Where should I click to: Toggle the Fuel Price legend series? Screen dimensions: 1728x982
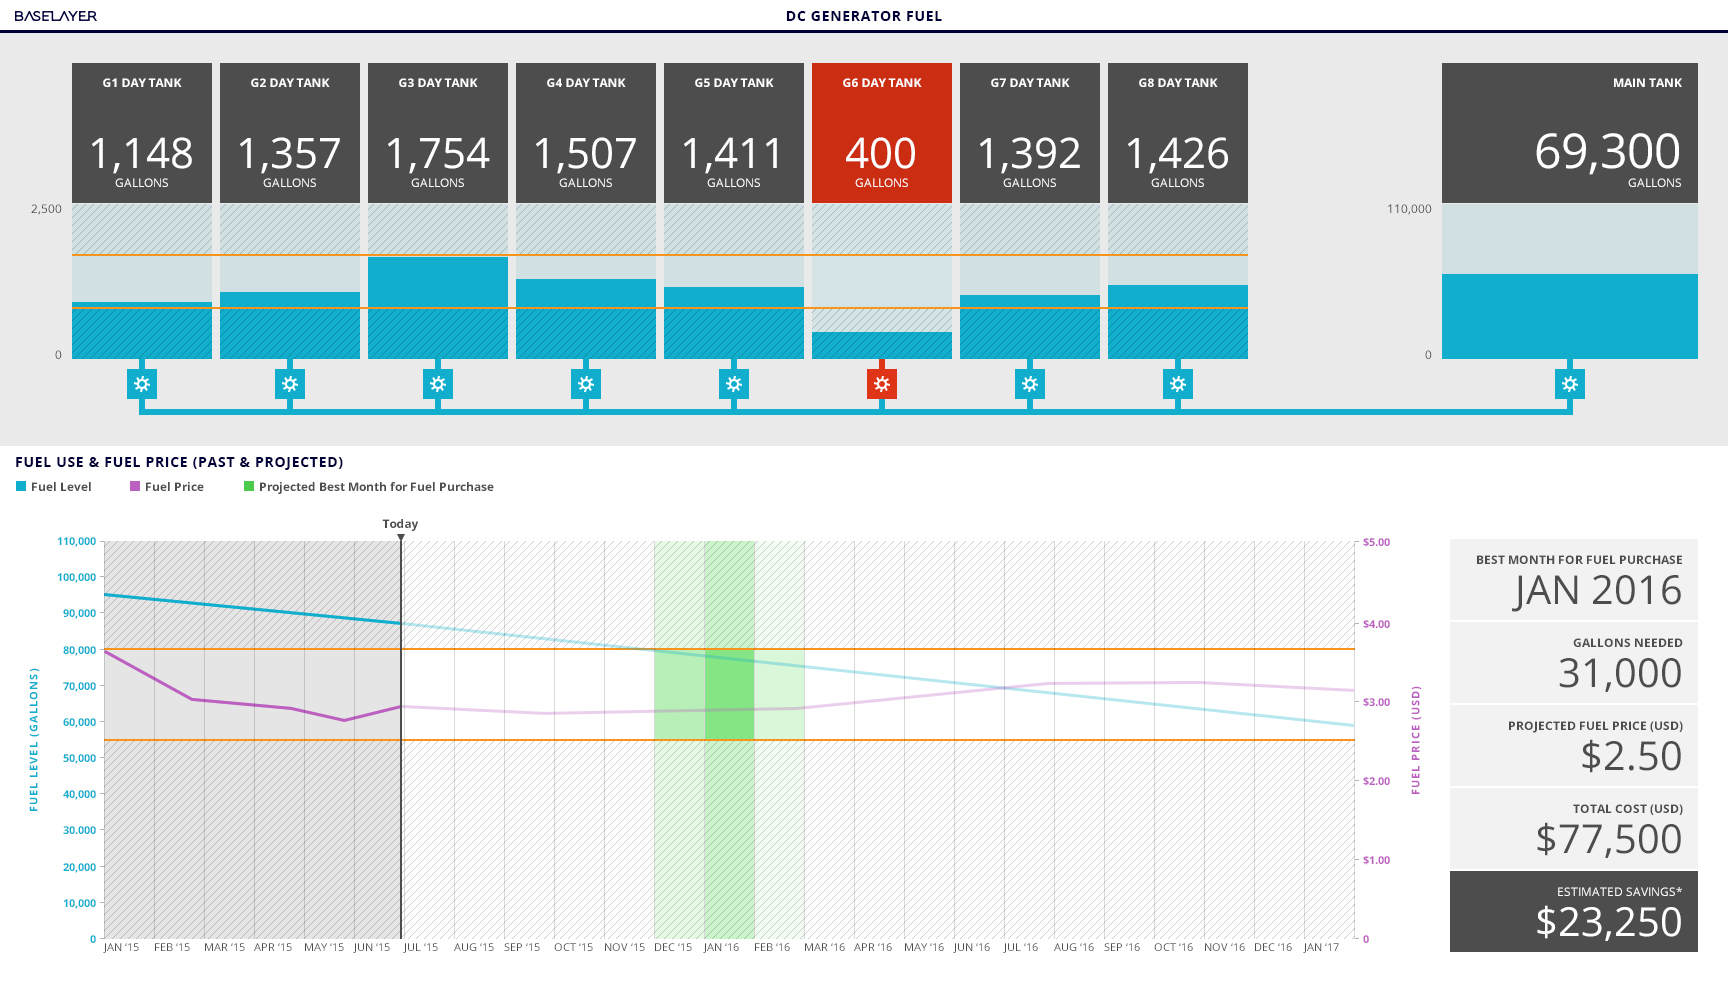(x=167, y=487)
